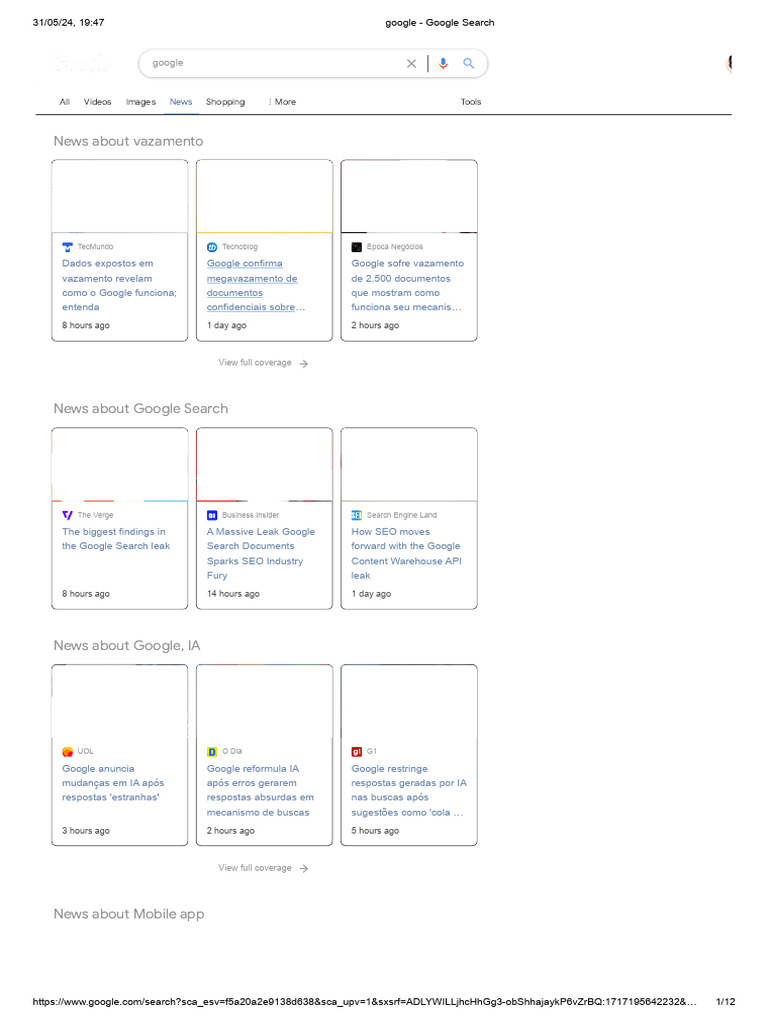The image size is (768, 1024).
Task: Open 'The biggest findings in the Google Search leak'
Action: 116,539
